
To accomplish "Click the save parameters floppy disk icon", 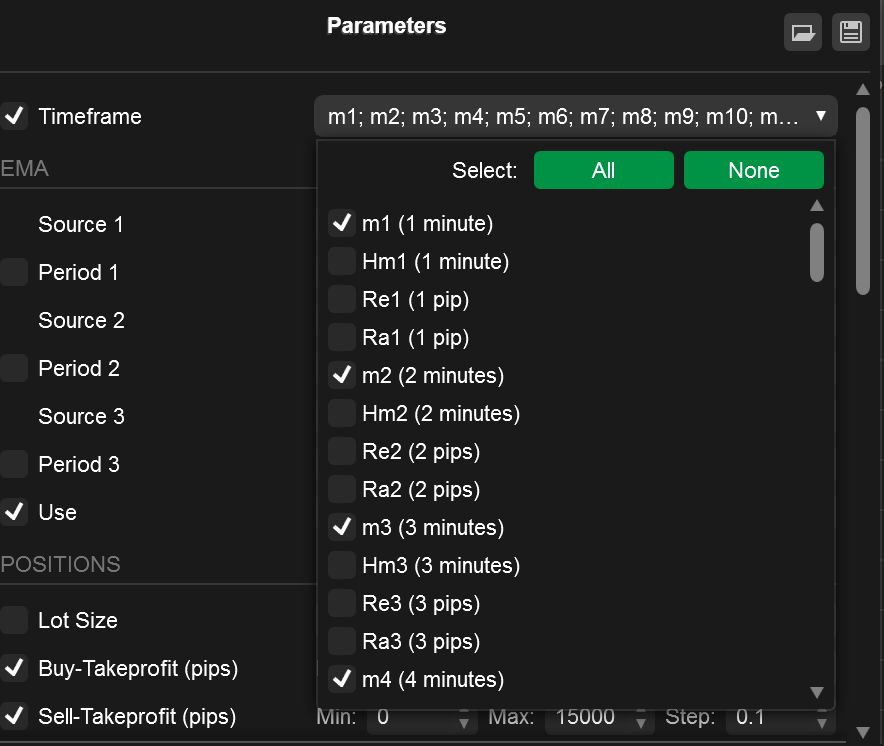I will [x=850, y=32].
